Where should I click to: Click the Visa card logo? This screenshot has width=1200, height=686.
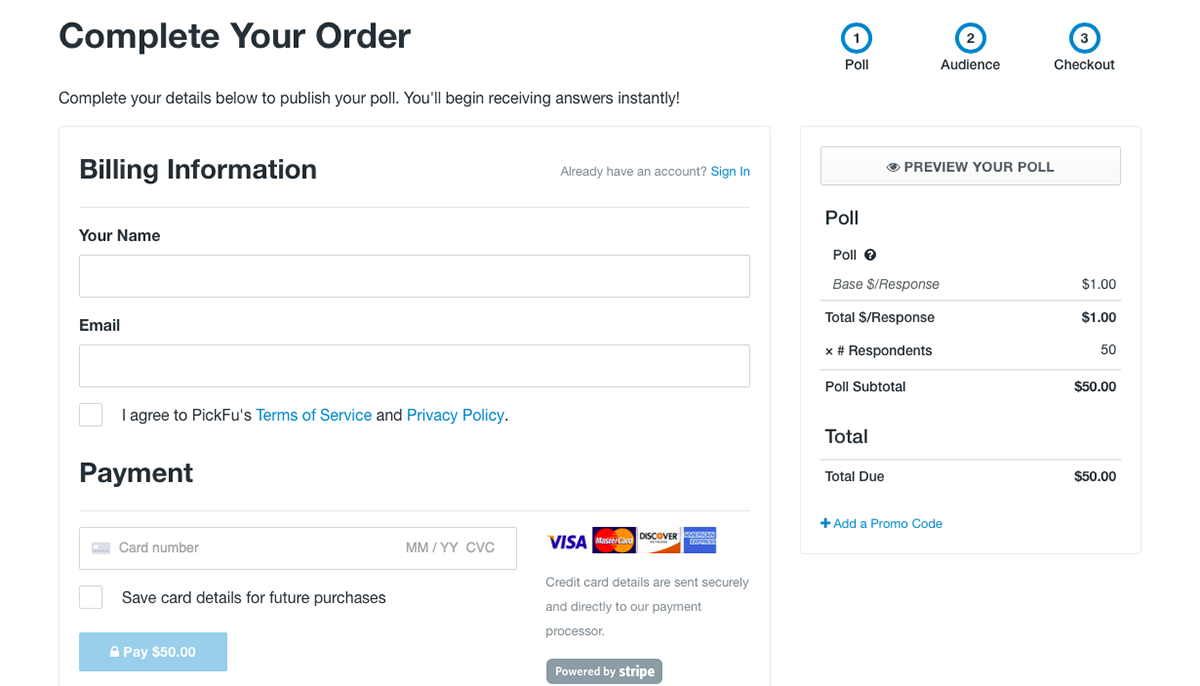coord(567,541)
